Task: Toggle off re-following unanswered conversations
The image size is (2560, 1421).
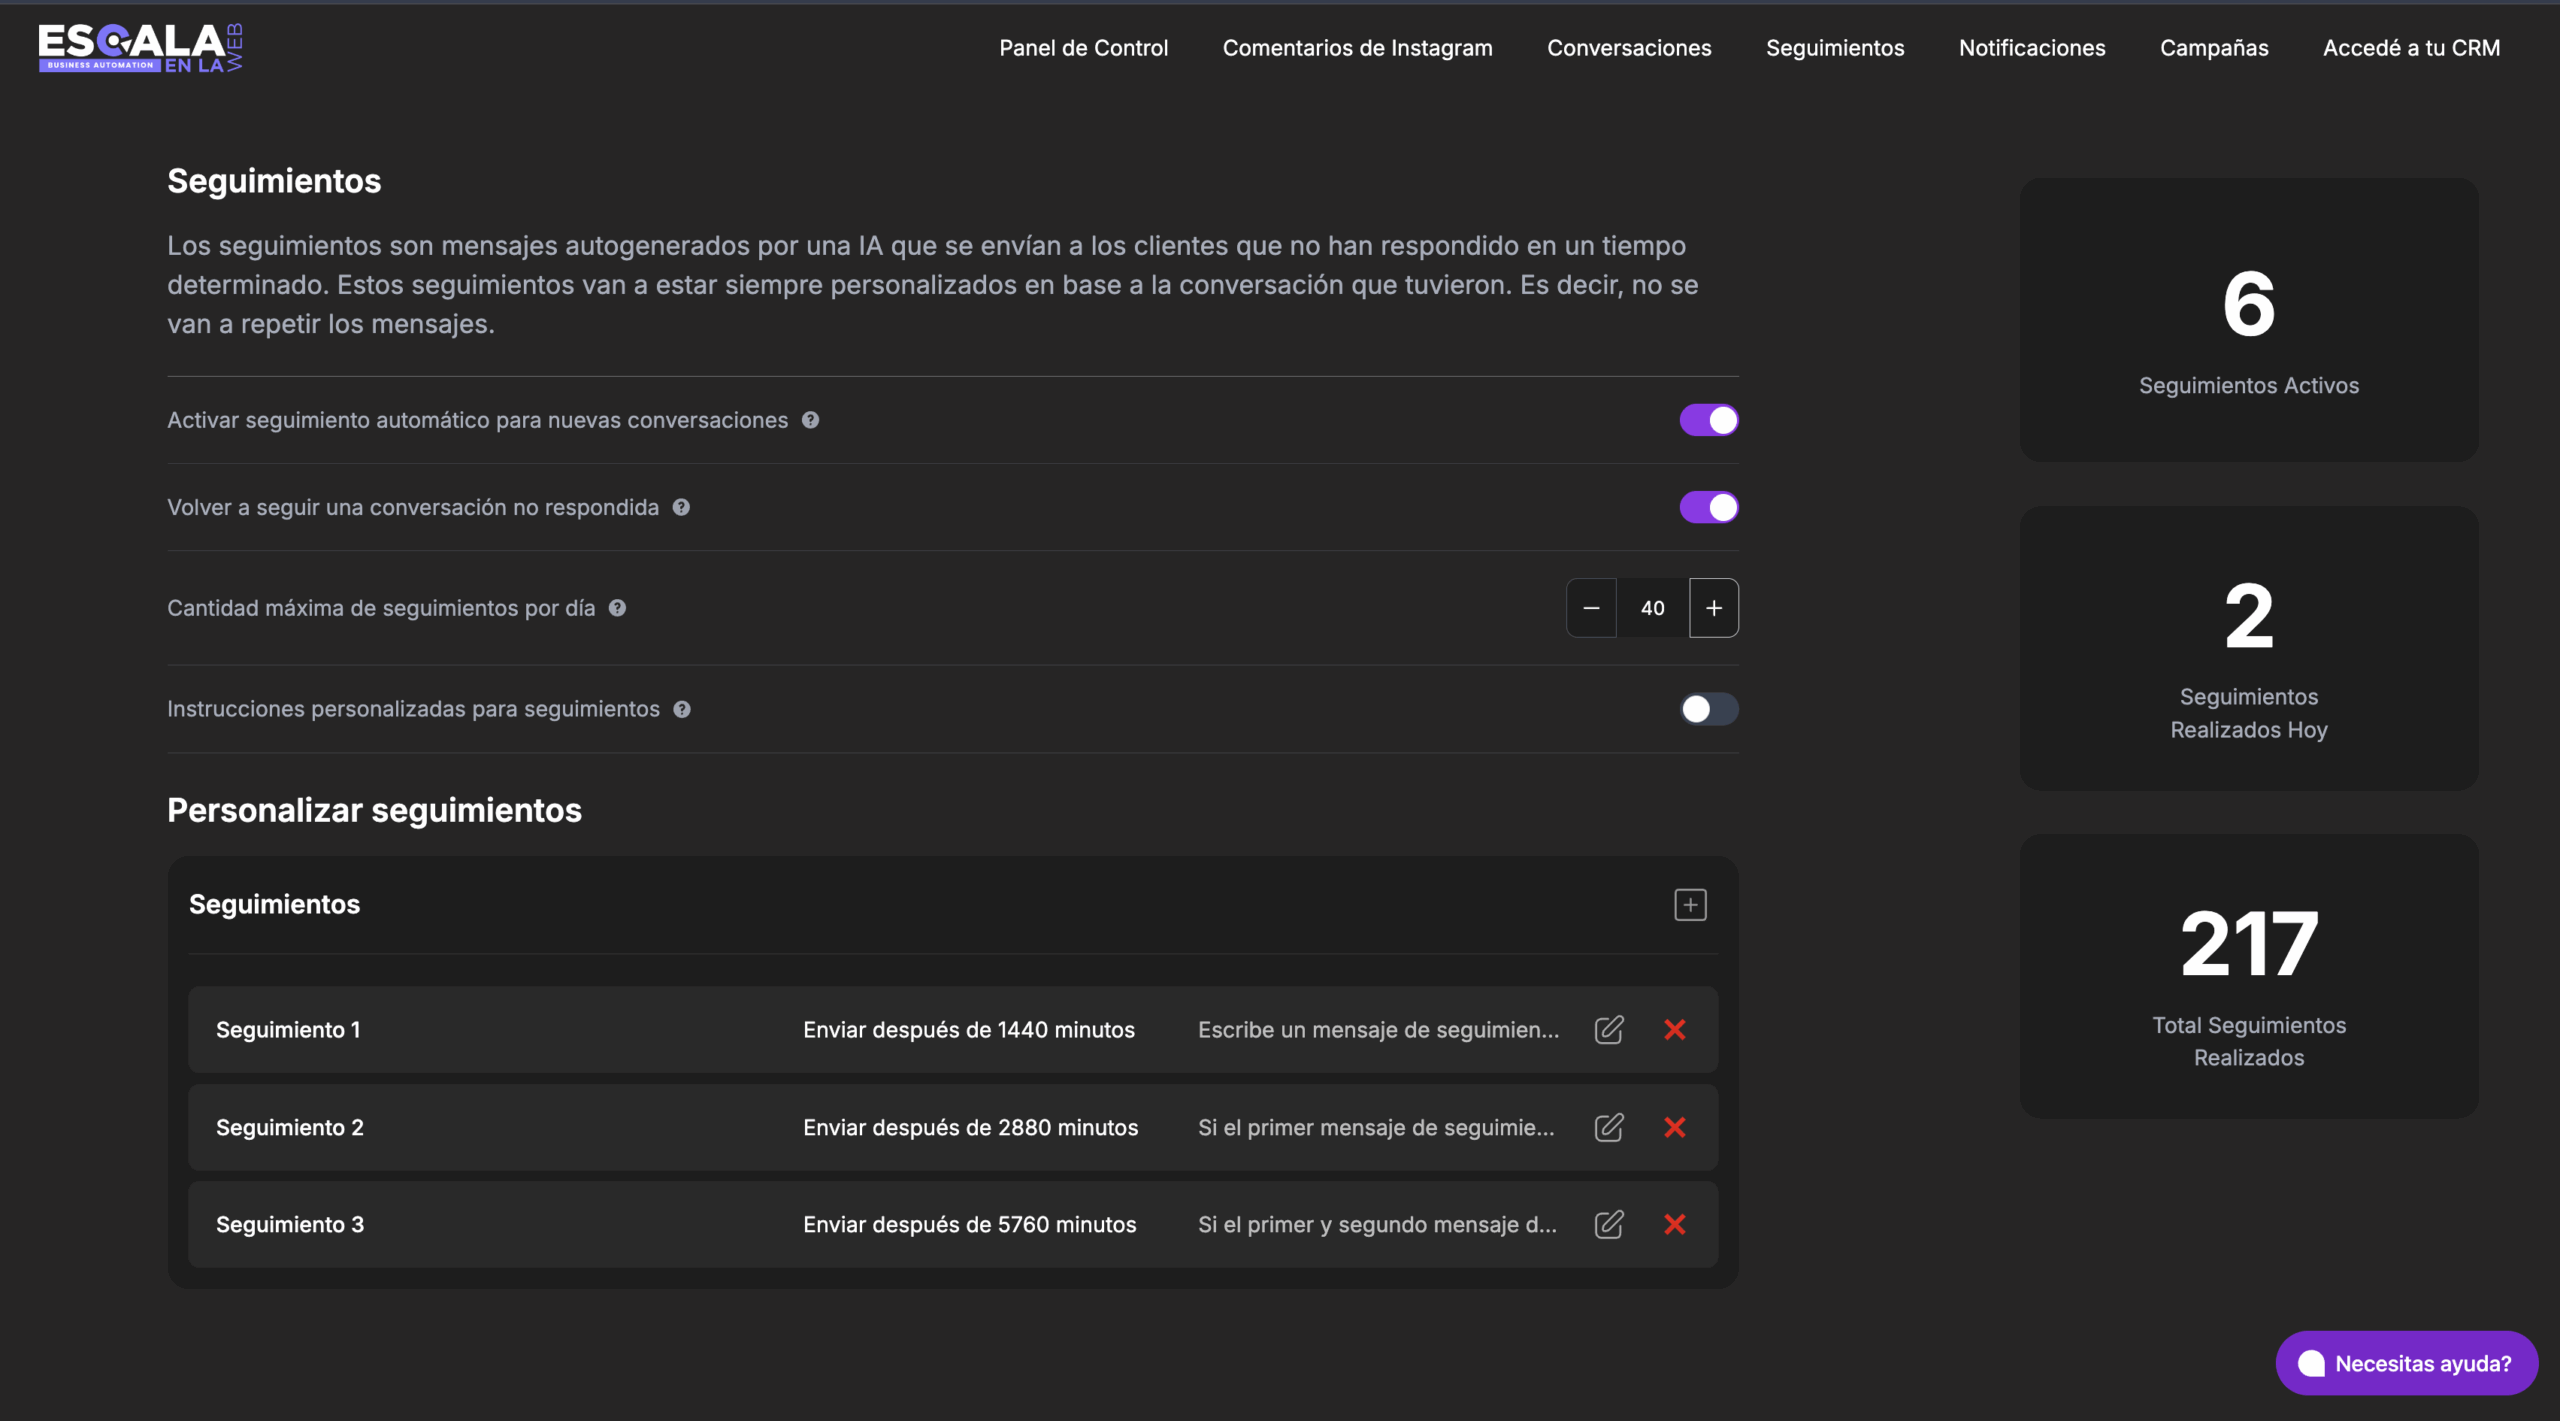Action: (1708, 507)
